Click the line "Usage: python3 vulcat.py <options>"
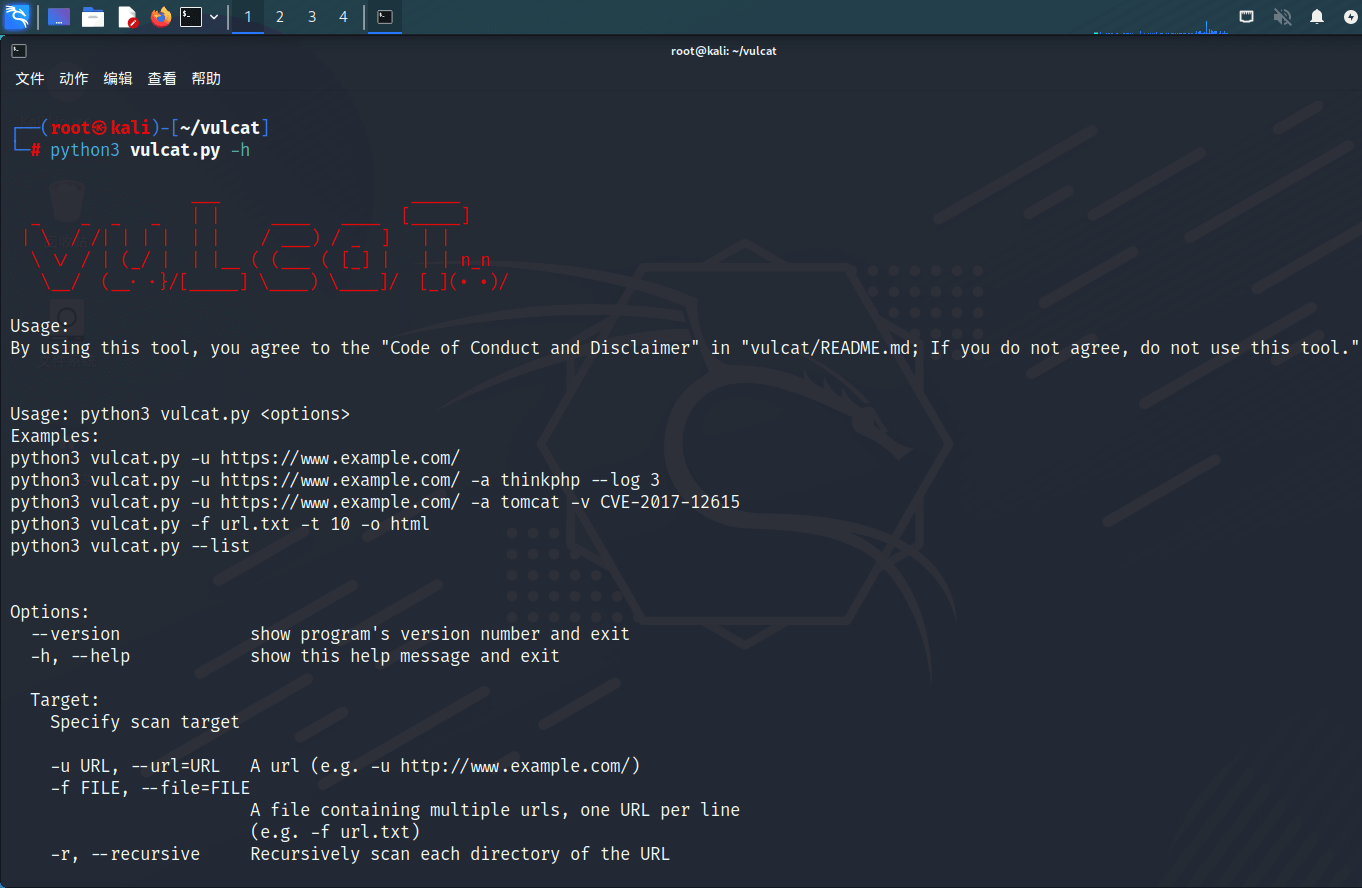 pos(180,414)
